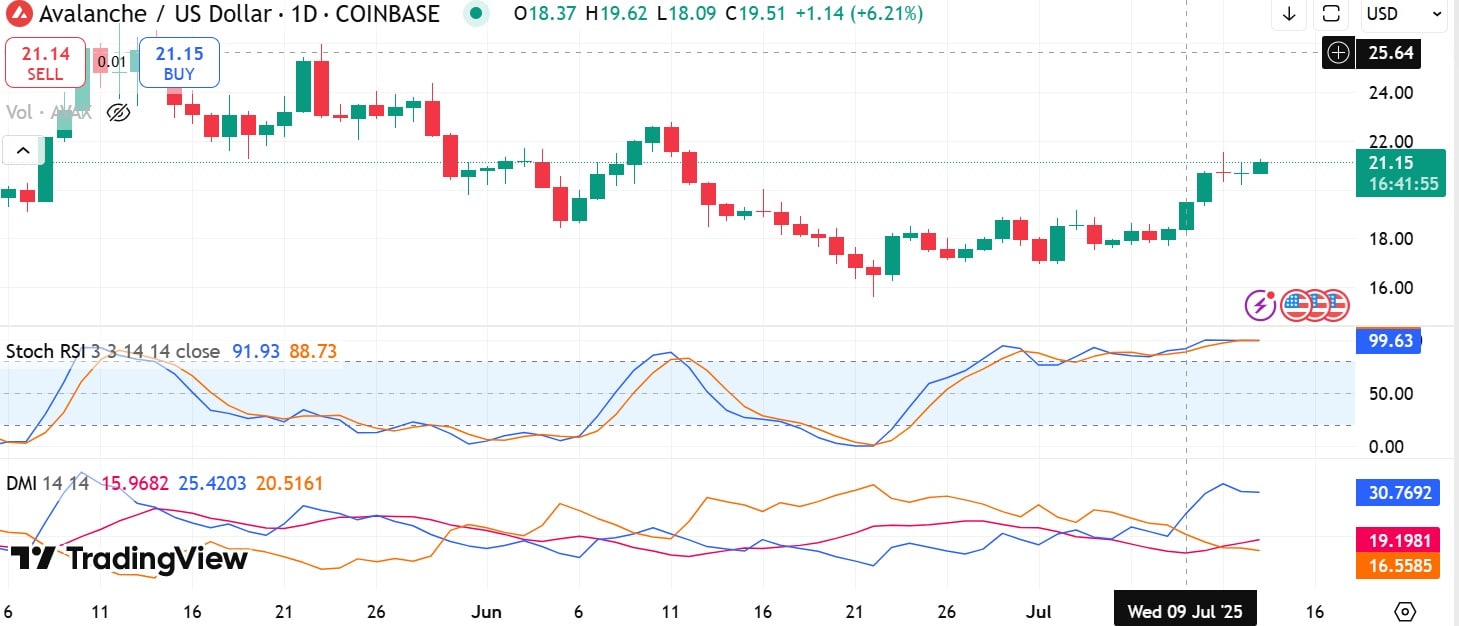Click the US flag economic event icon
Image resolution: width=1459 pixels, height=626 pixels.
(x=1296, y=305)
